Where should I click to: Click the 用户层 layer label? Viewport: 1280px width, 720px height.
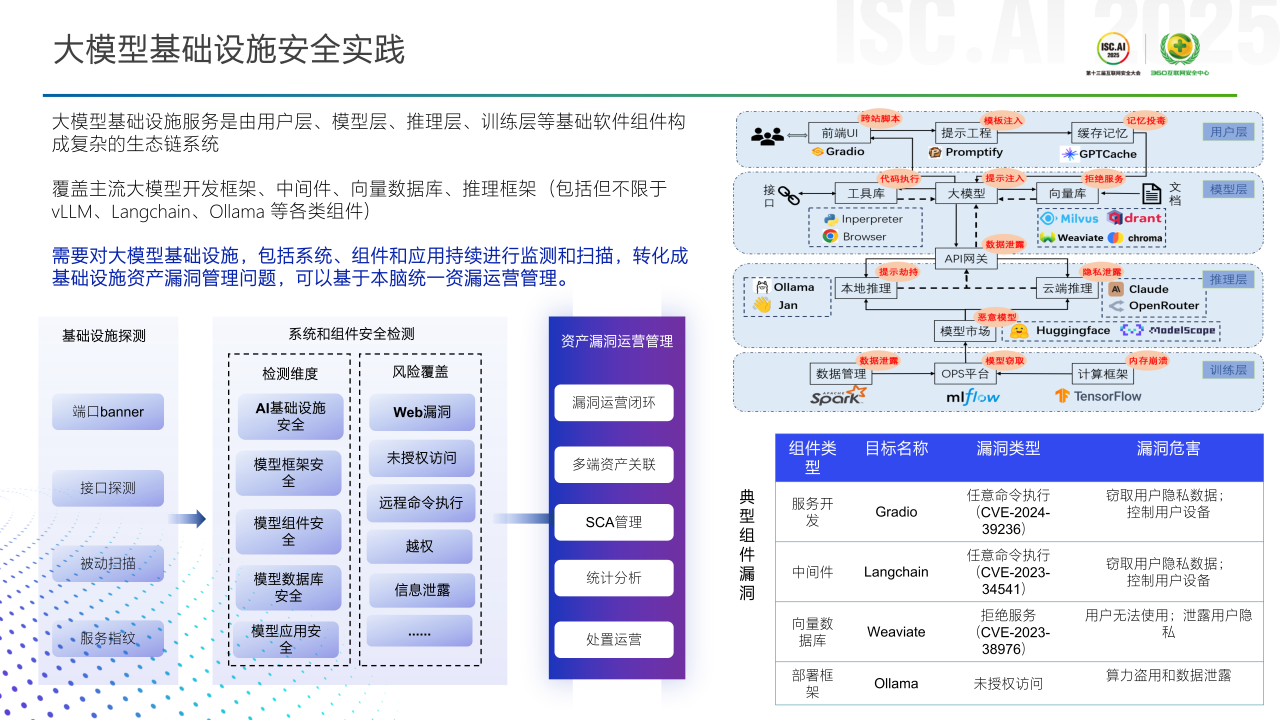(1227, 131)
